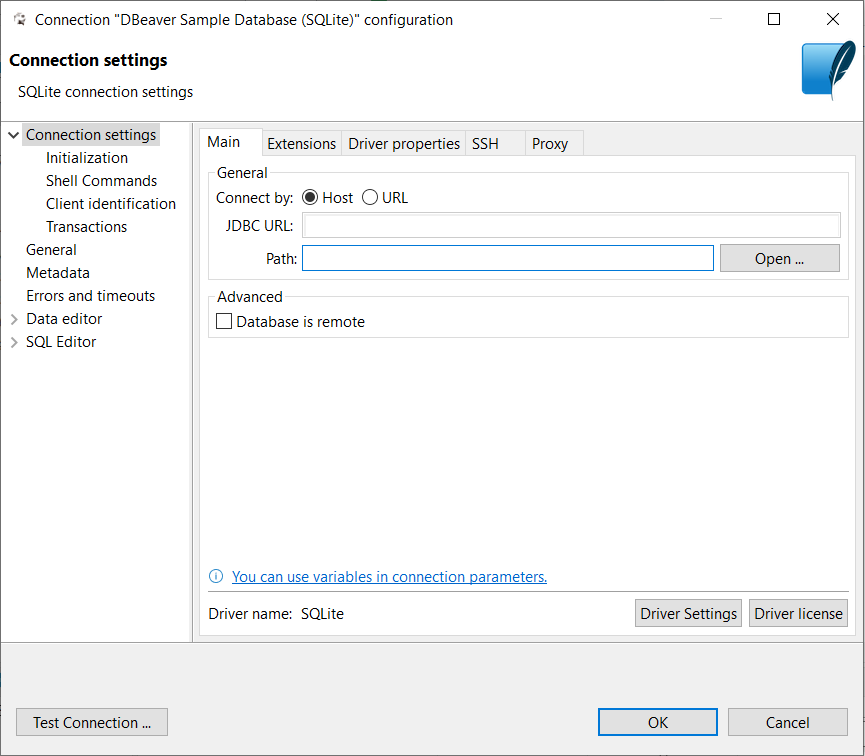Switch to the SSH tab
Image resolution: width=865 pixels, height=756 pixels.
pos(495,144)
